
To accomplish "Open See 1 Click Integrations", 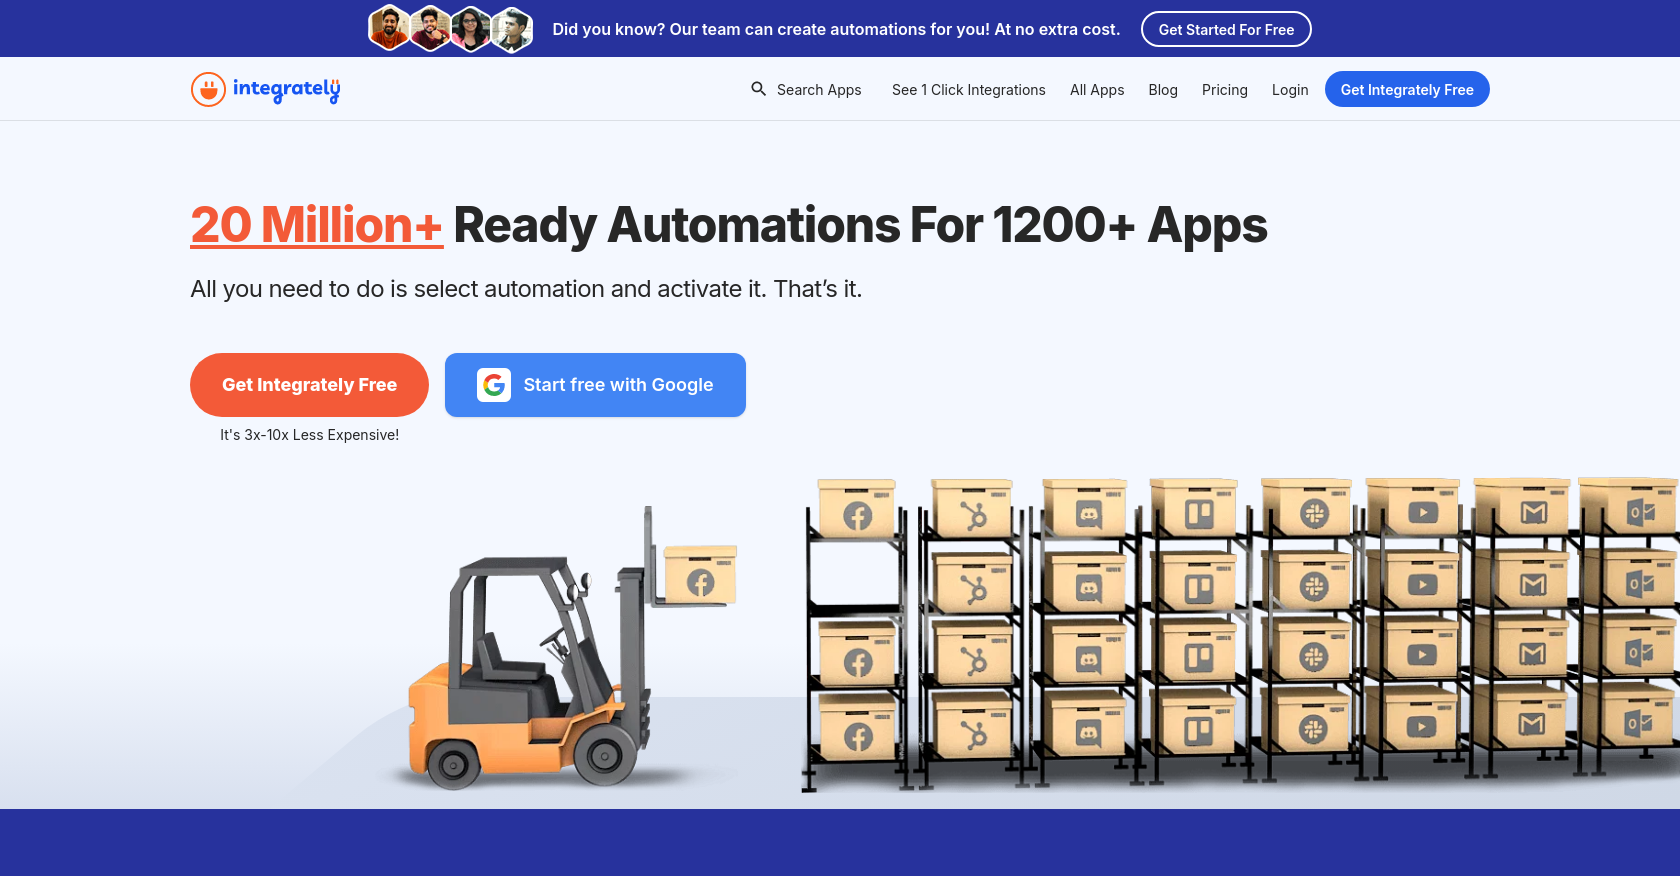I will pos(969,90).
